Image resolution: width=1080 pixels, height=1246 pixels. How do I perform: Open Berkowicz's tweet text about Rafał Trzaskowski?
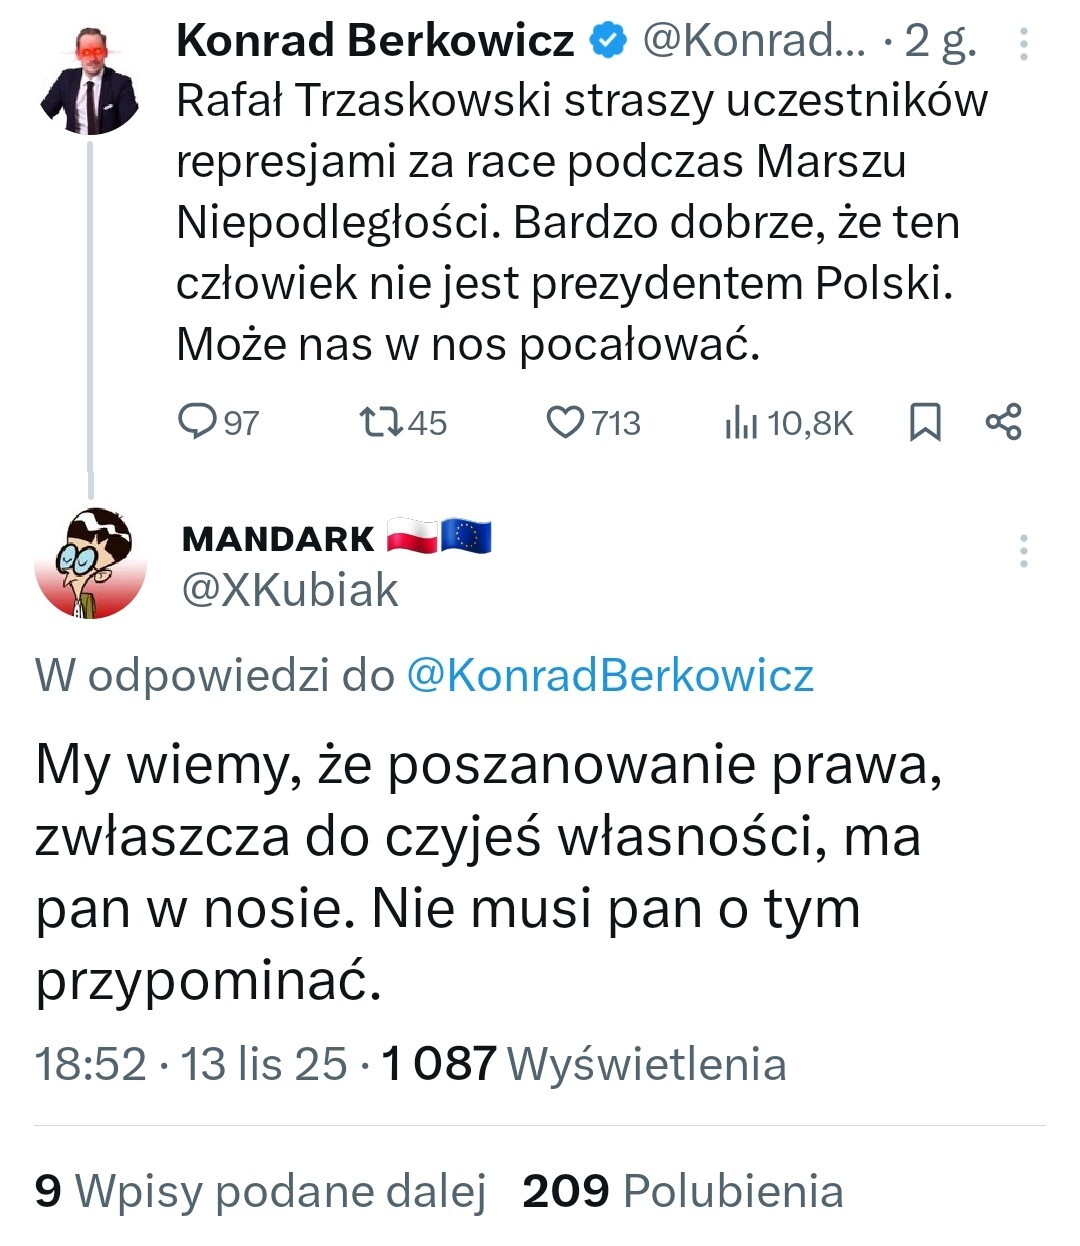coord(570,222)
